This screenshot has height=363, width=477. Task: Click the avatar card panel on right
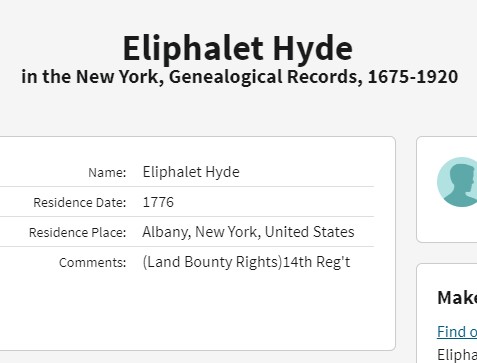447,189
